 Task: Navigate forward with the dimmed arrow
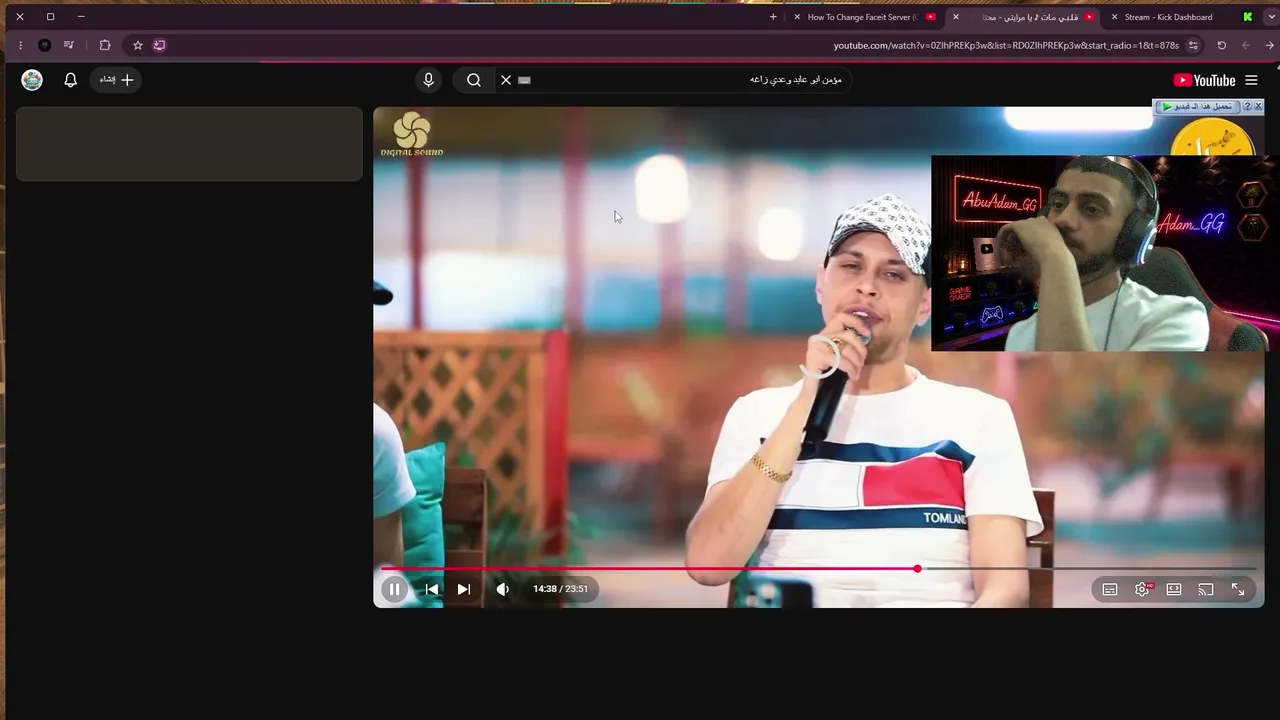click(x=1246, y=45)
